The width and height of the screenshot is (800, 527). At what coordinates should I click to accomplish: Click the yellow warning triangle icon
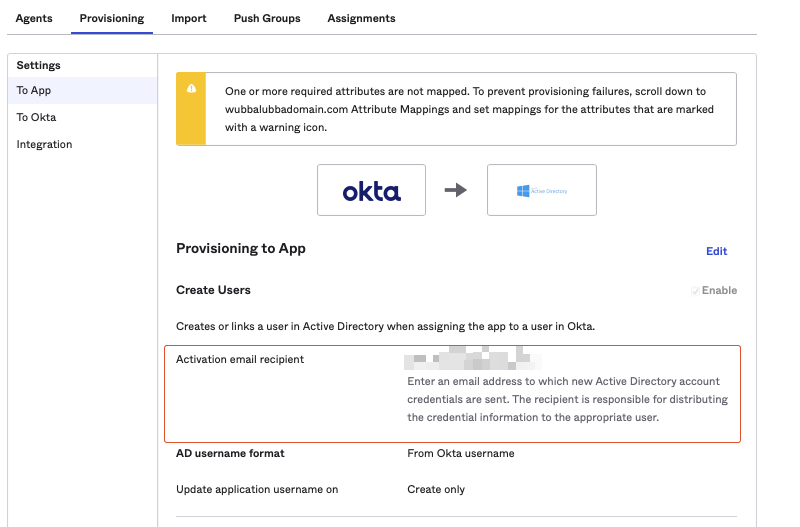[x=190, y=88]
